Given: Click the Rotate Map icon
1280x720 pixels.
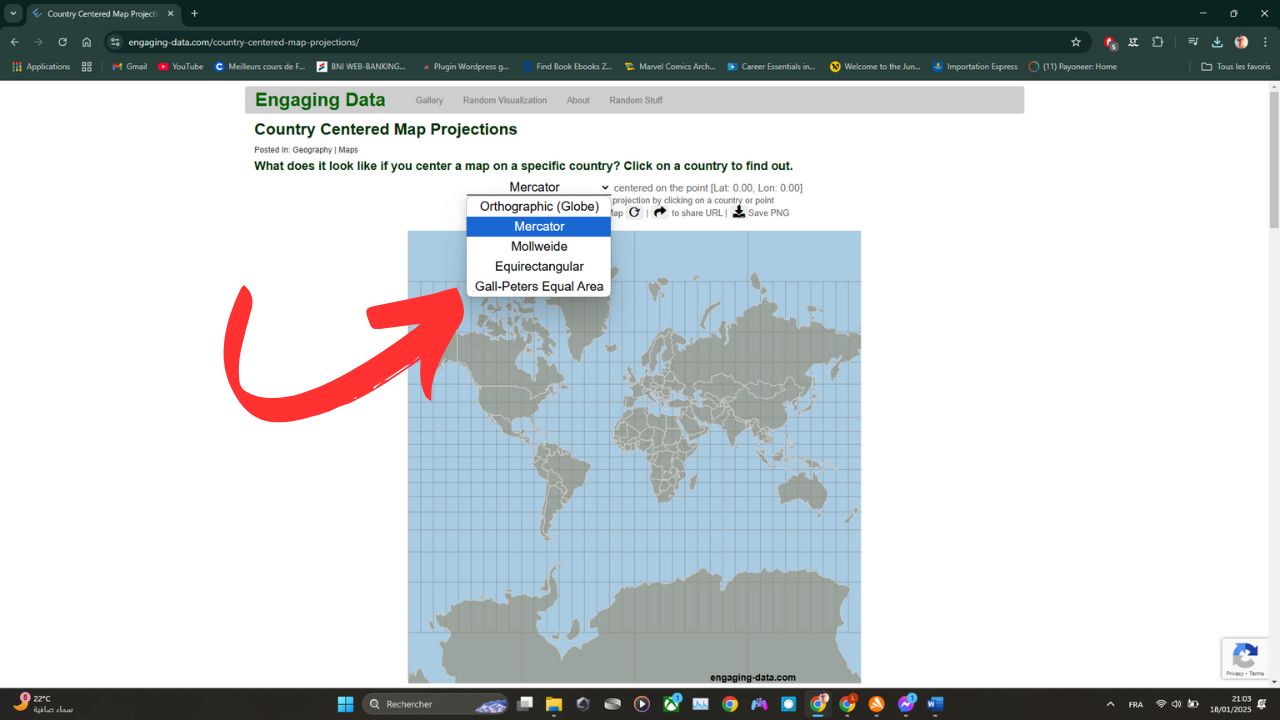Looking at the screenshot, I should click(x=634, y=212).
